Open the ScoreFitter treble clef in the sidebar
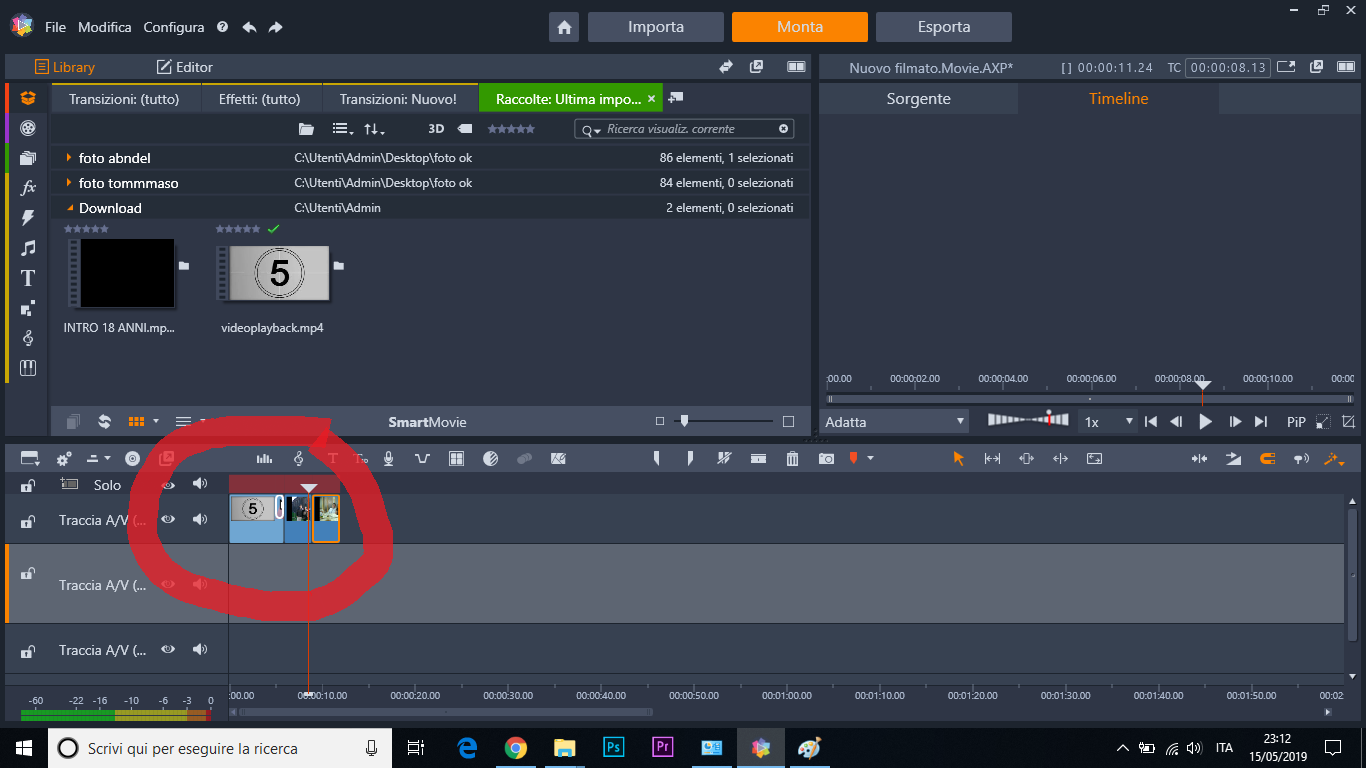1366x768 pixels. coord(28,338)
